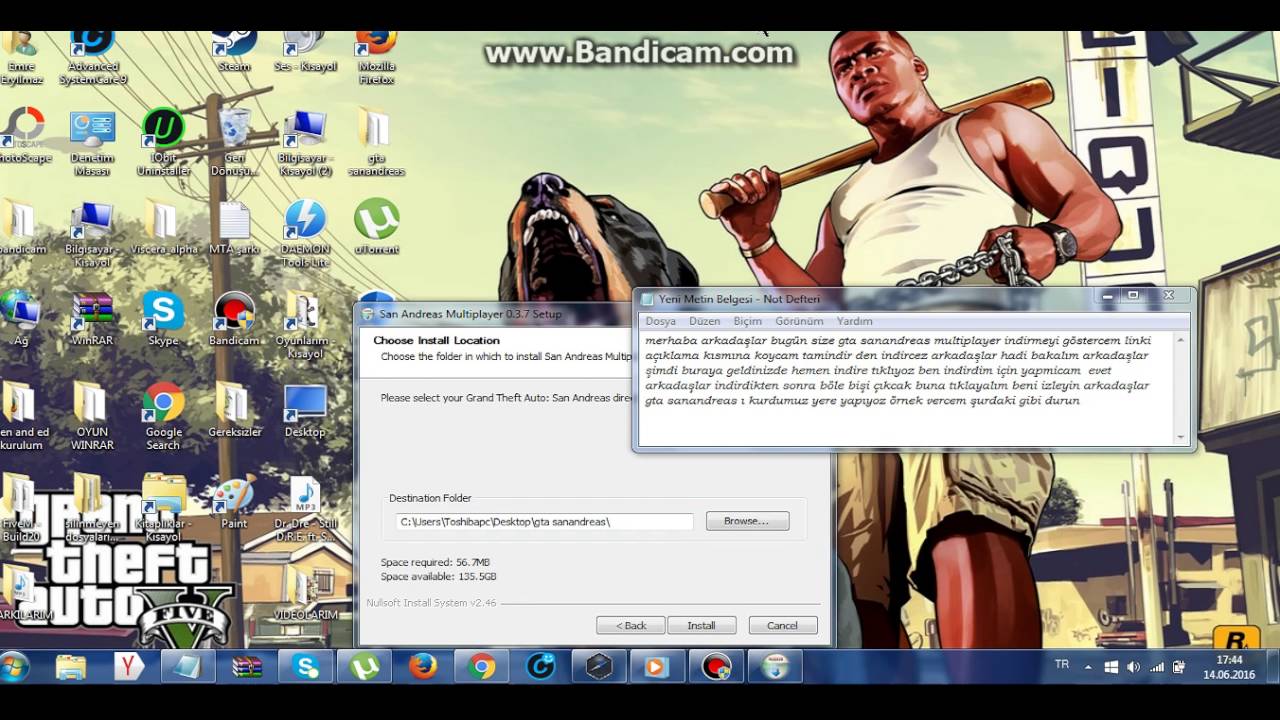The image size is (1280, 720).
Task: Open the OYUN WINRAR desktop folder
Action: point(92,417)
